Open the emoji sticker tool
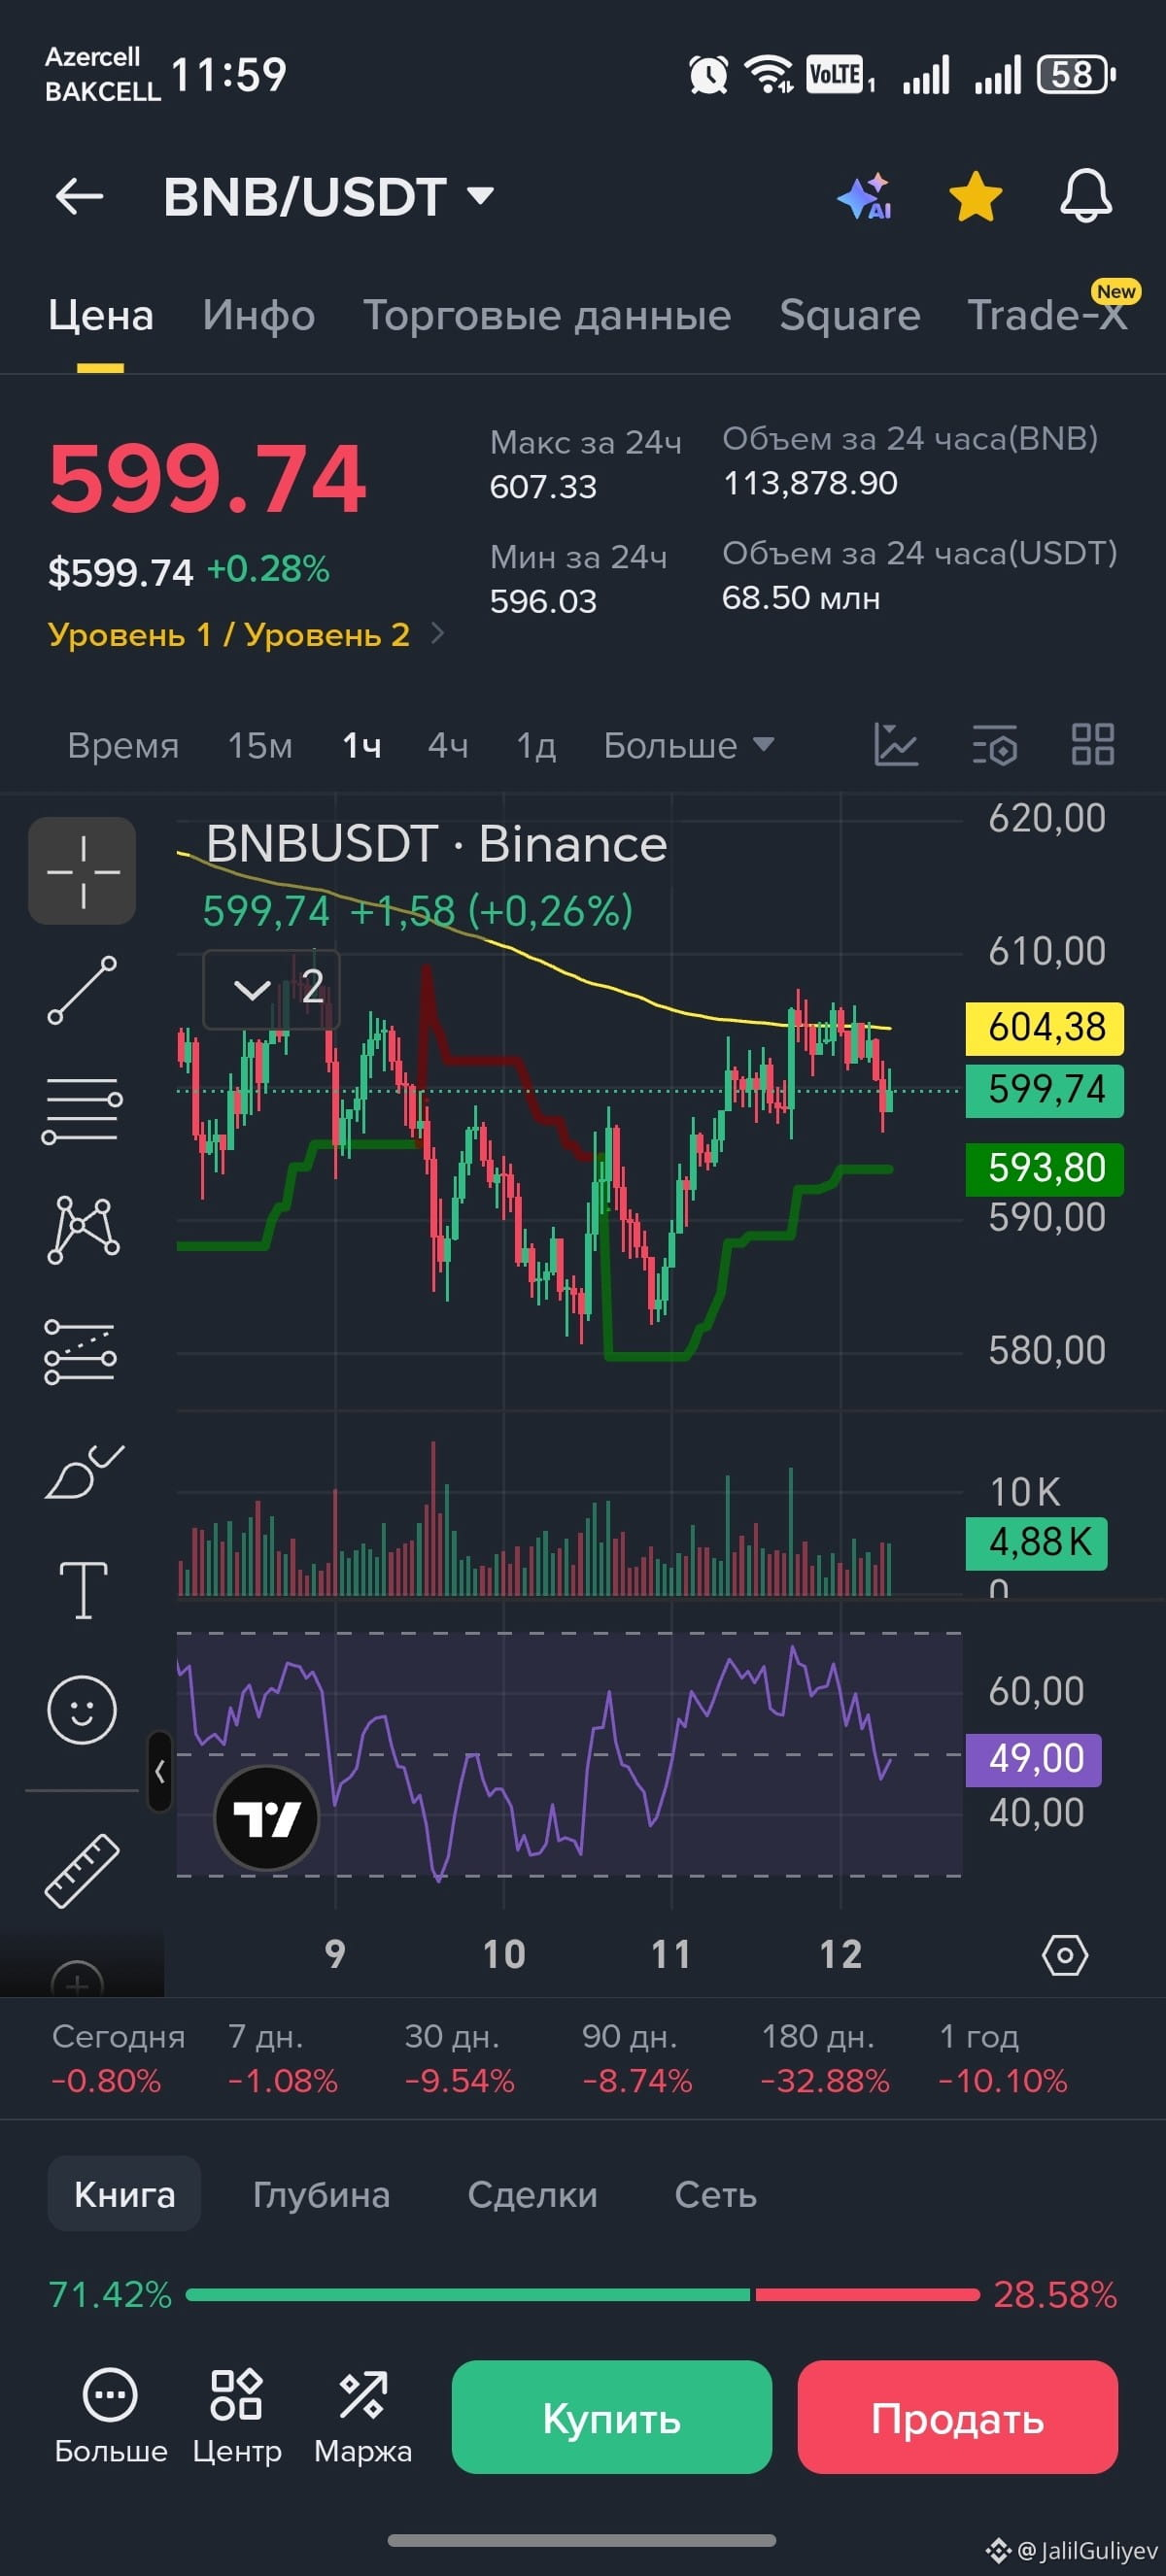The height and width of the screenshot is (2576, 1166). tap(82, 1710)
